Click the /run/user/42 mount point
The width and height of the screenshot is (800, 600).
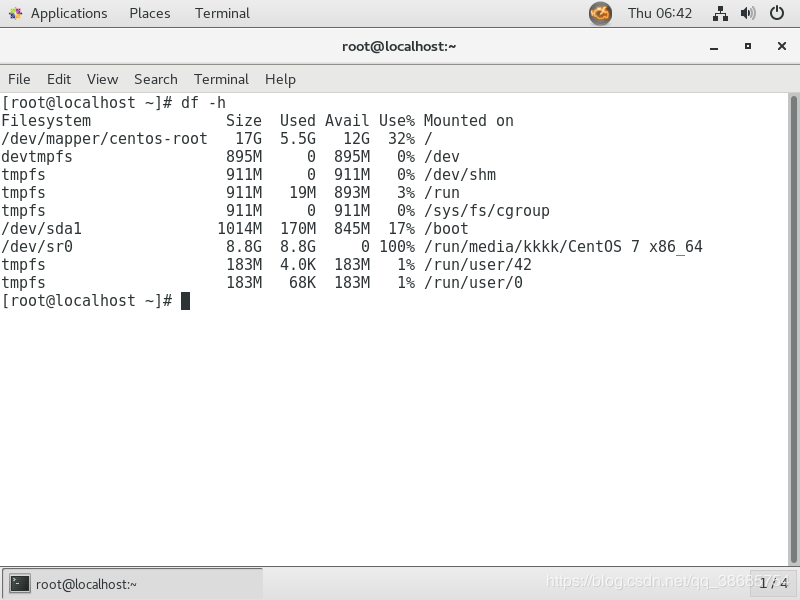[478, 265]
